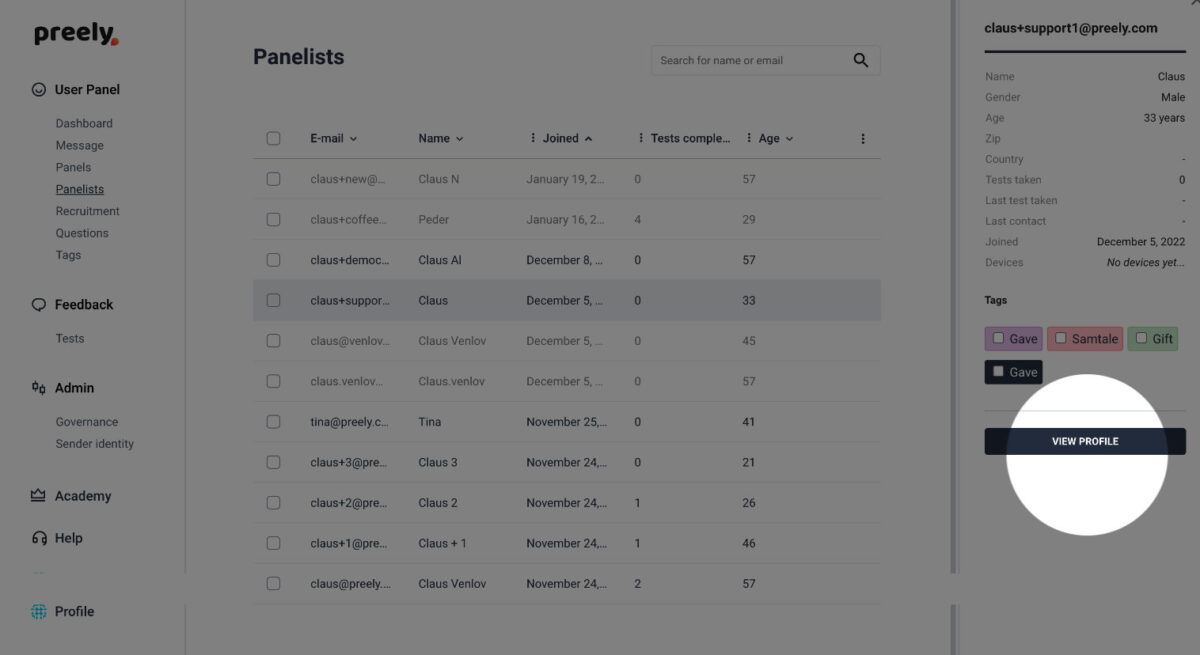
Task: Open the Name column dropdown arrow
Action: pyautogui.click(x=460, y=139)
